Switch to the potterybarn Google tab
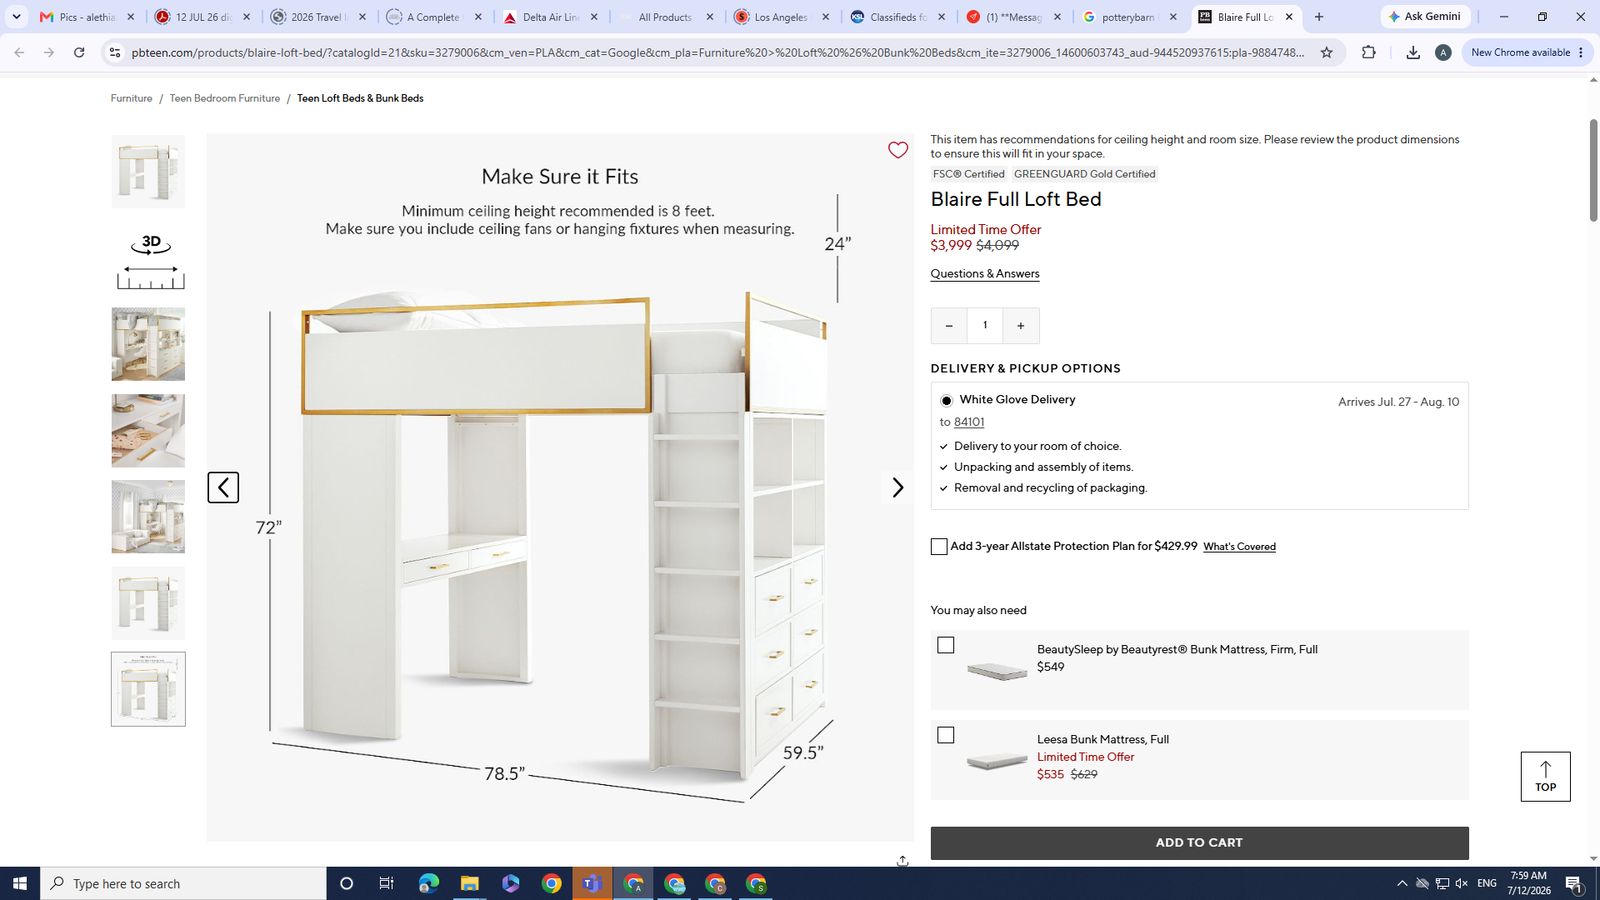The image size is (1600, 900). (x=1128, y=17)
